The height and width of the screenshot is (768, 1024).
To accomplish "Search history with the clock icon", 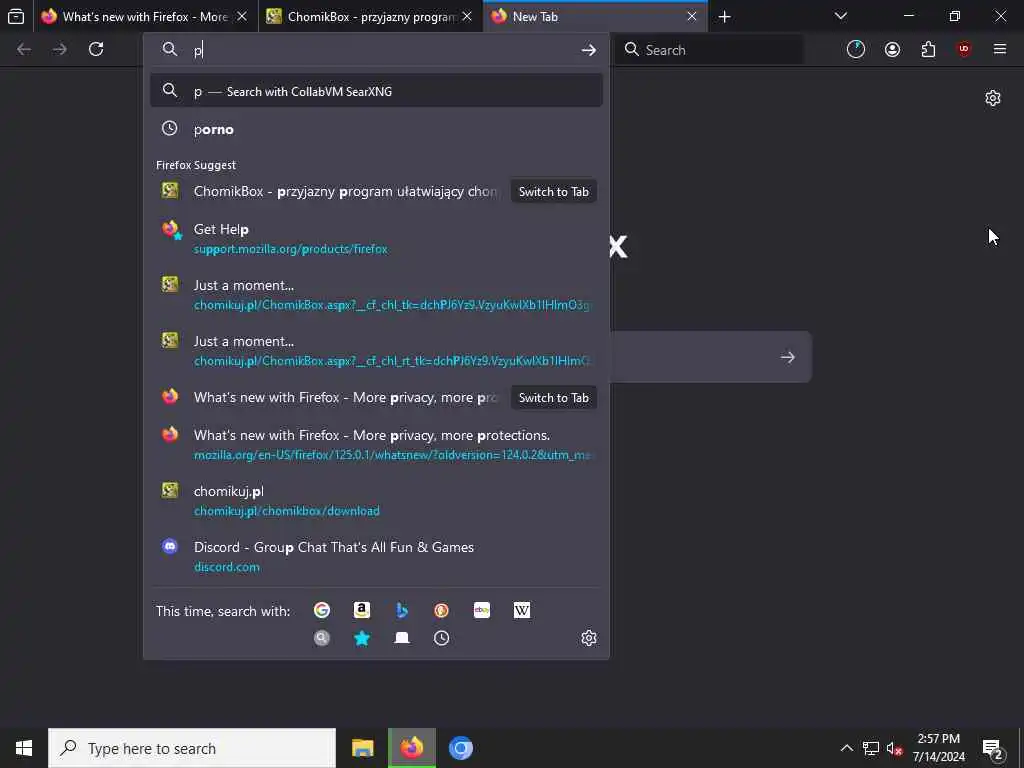I will point(441,638).
